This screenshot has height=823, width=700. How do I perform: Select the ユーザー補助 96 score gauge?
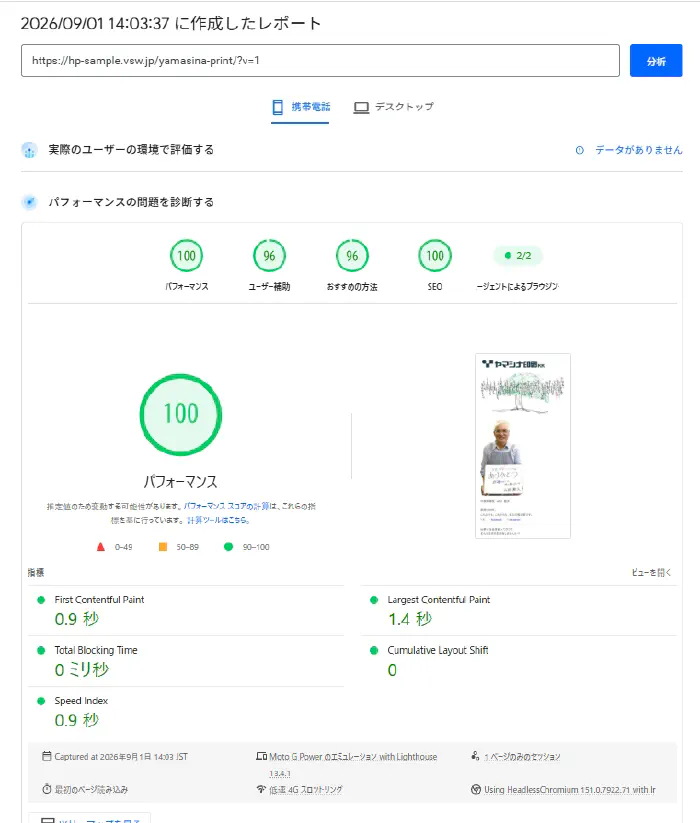point(269,256)
